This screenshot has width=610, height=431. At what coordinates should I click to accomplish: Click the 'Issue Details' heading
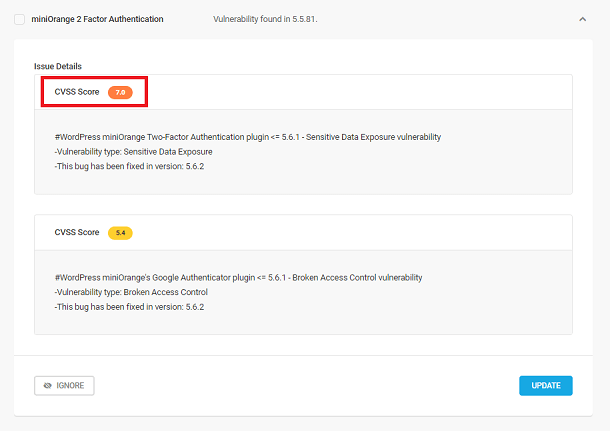click(x=58, y=66)
